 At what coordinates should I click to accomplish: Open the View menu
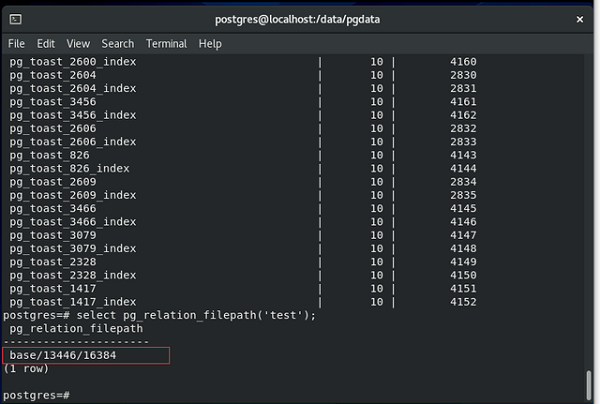click(78, 44)
